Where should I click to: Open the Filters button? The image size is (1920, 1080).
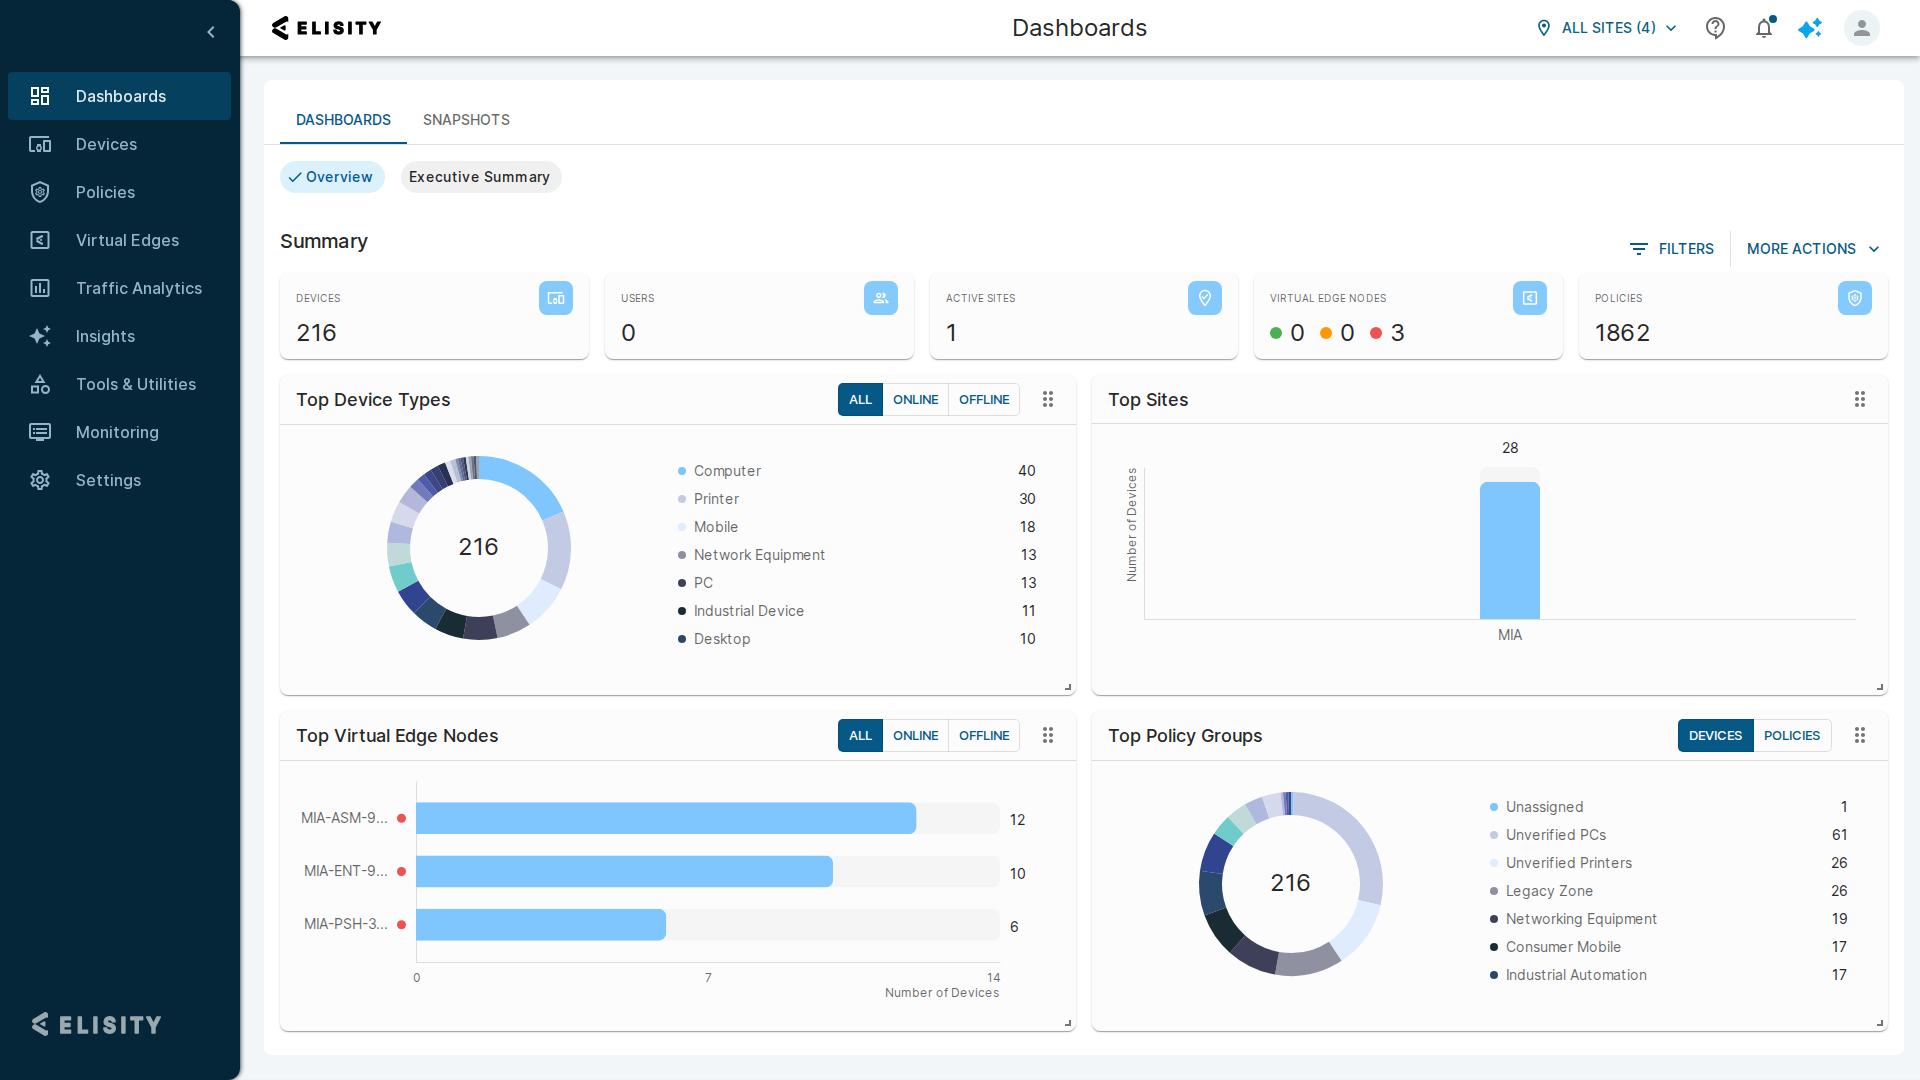pos(1672,249)
